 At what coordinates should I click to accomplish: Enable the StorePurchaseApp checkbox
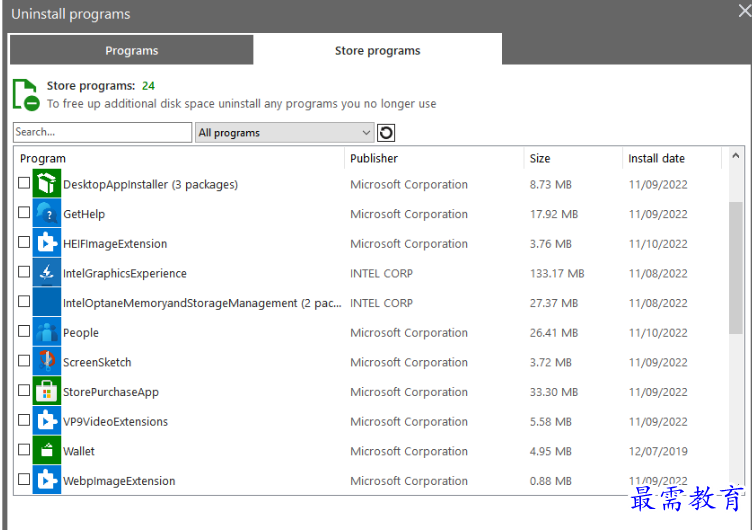point(24,390)
